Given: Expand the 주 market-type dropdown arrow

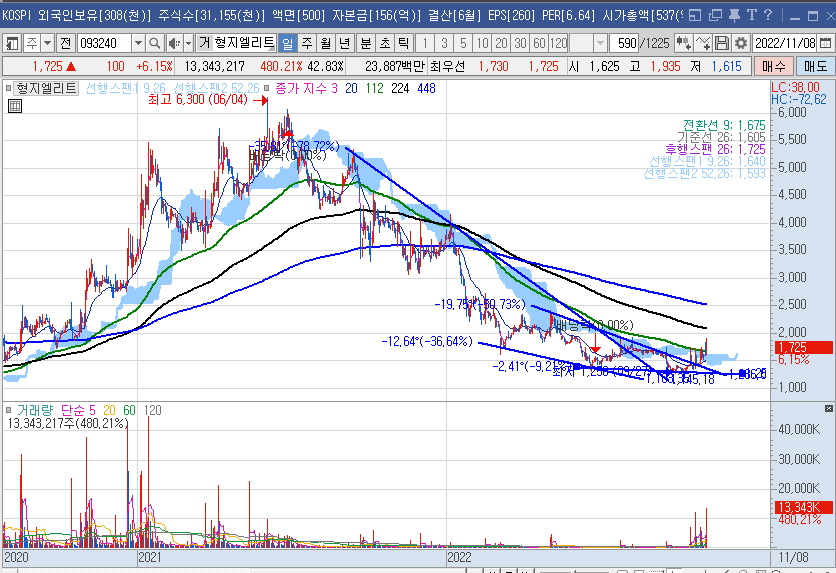Looking at the screenshot, I should click(x=47, y=43).
